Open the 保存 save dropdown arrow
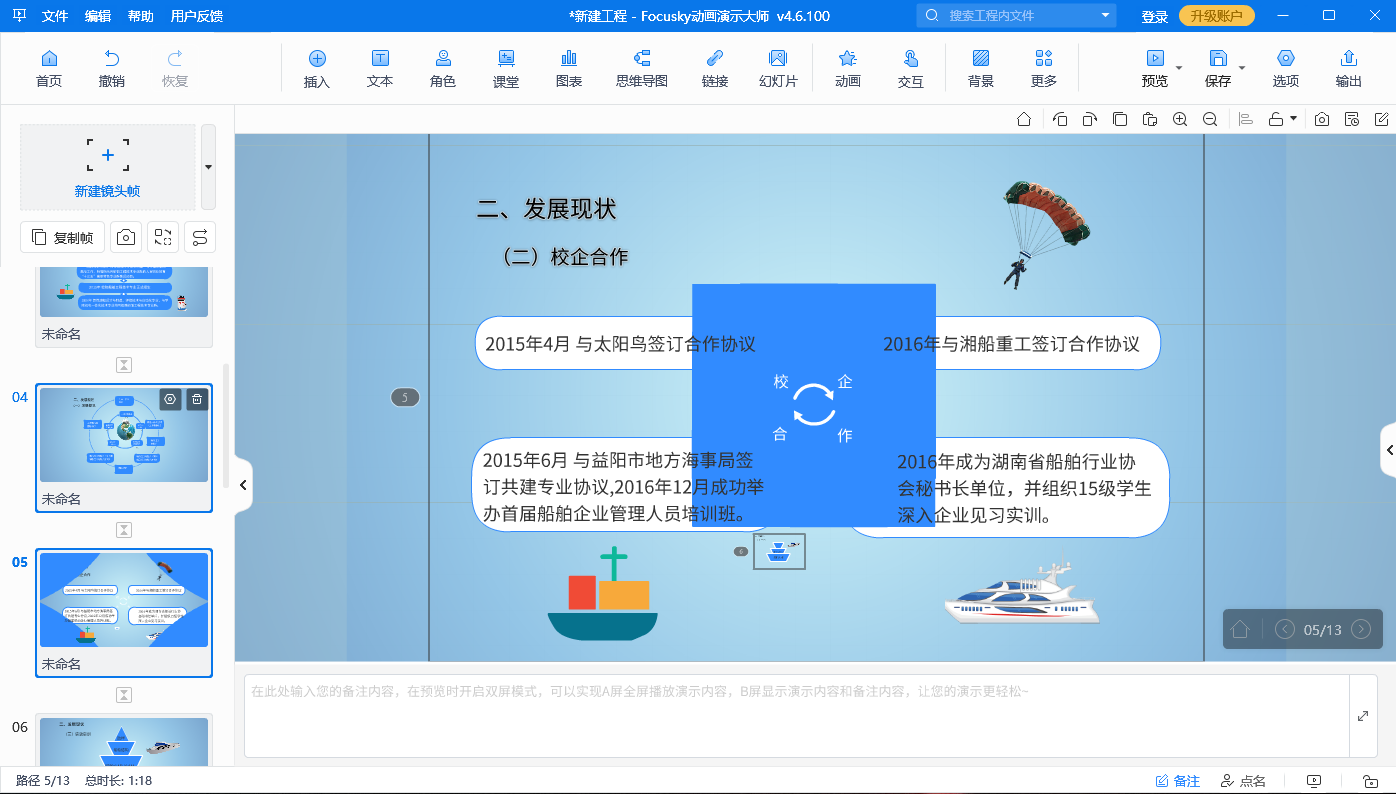The width and height of the screenshot is (1396, 794). coord(1242,68)
